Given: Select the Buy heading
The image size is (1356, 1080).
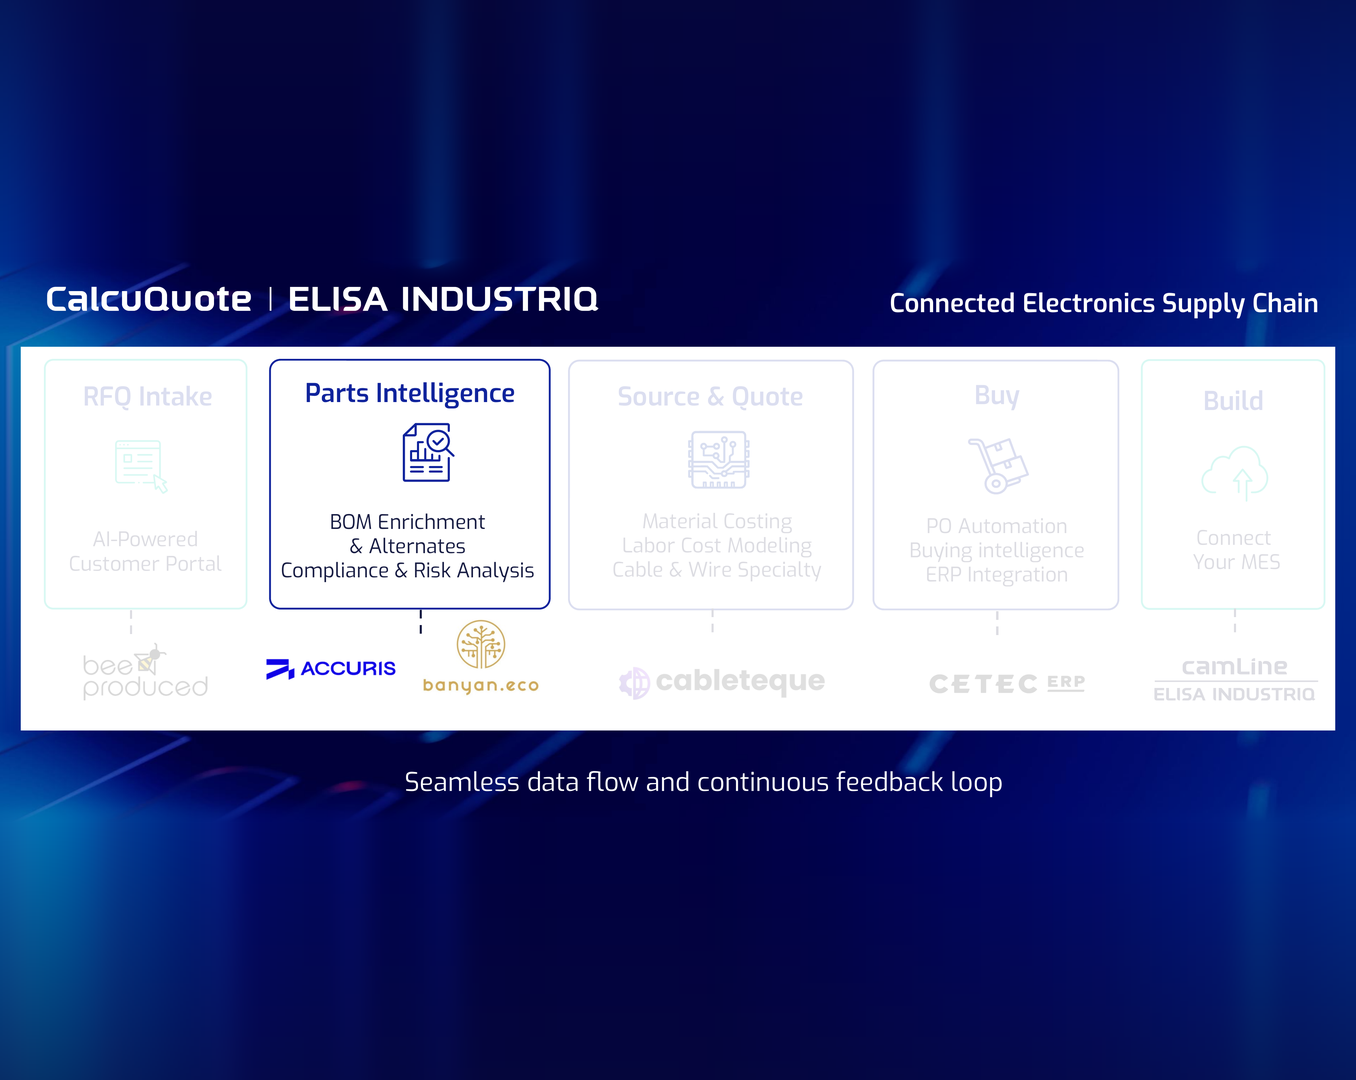Looking at the screenshot, I should (x=997, y=396).
